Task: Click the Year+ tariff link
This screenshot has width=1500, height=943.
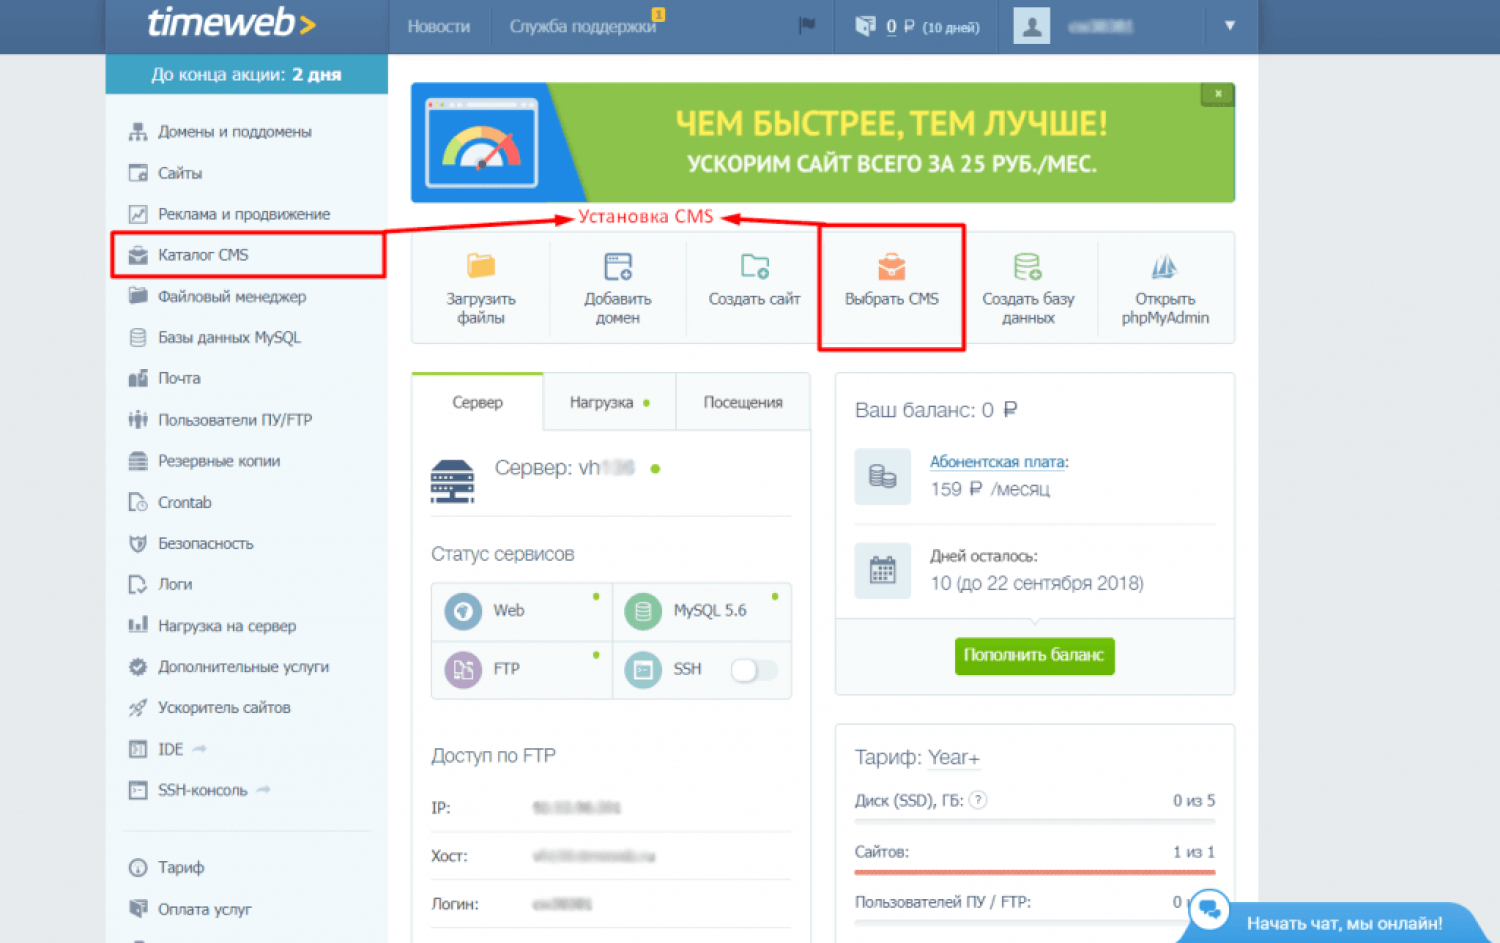Action: tap(953, 758)
